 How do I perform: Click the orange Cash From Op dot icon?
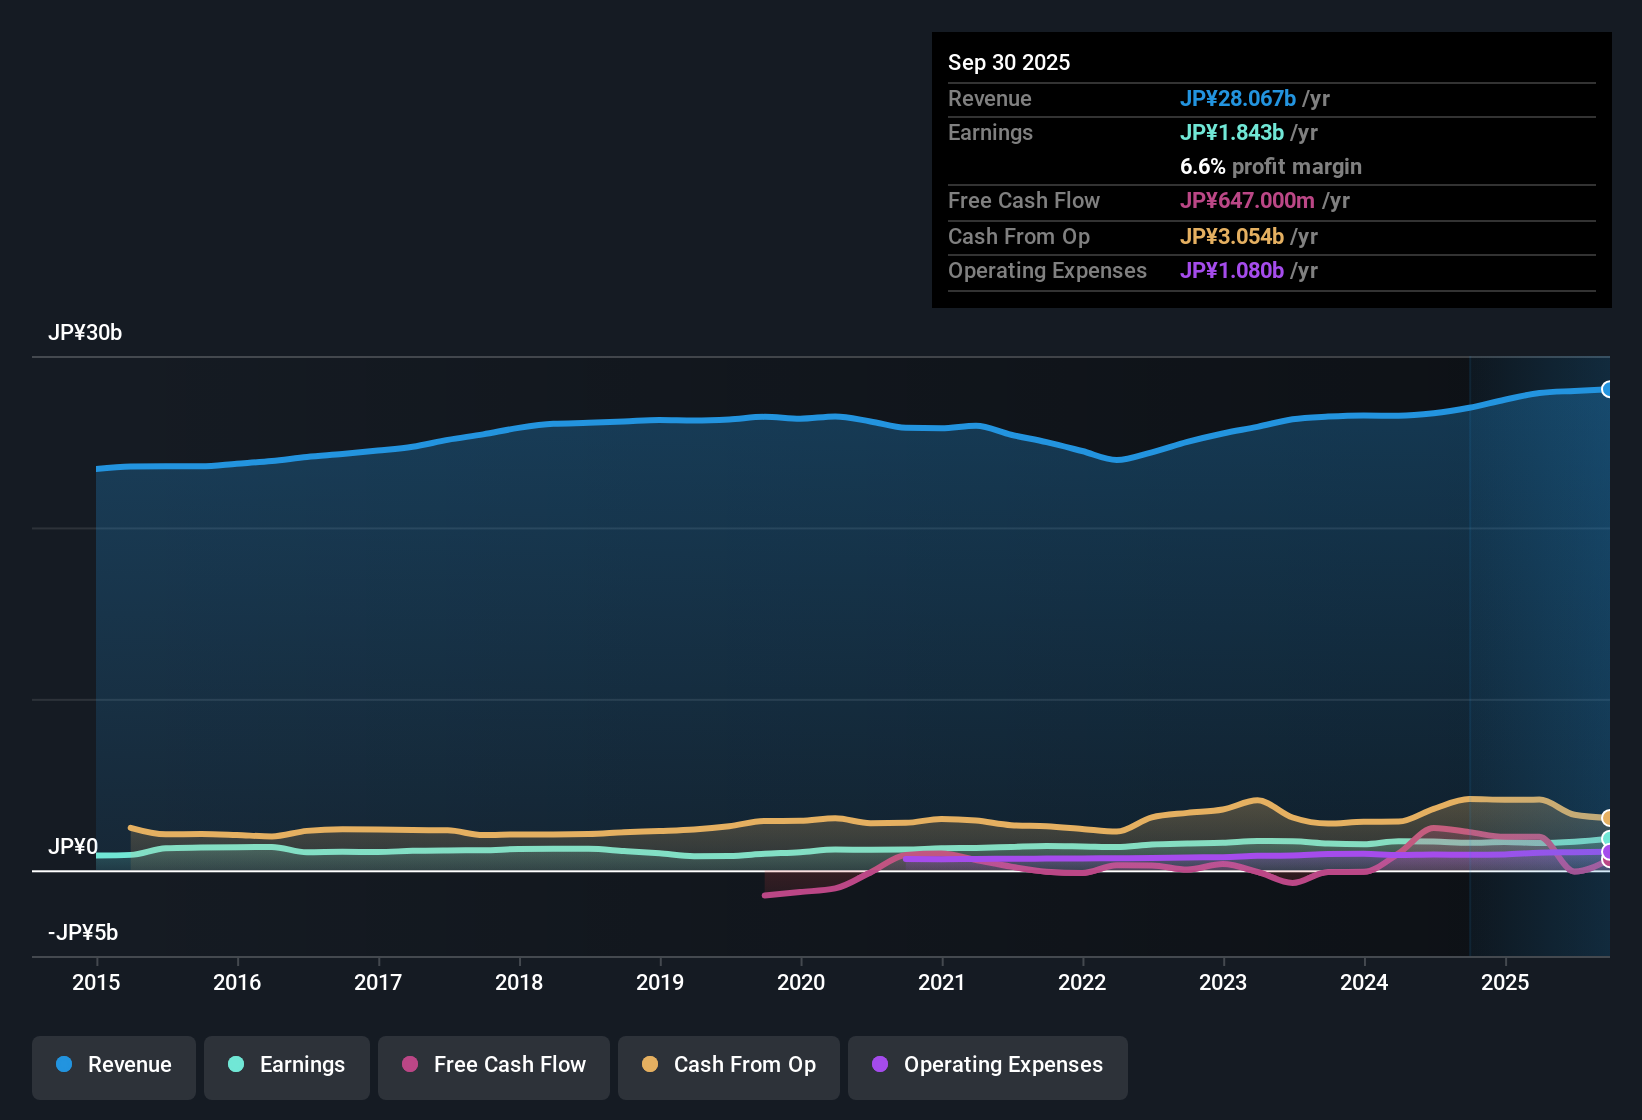click(x=650, y=1065)
